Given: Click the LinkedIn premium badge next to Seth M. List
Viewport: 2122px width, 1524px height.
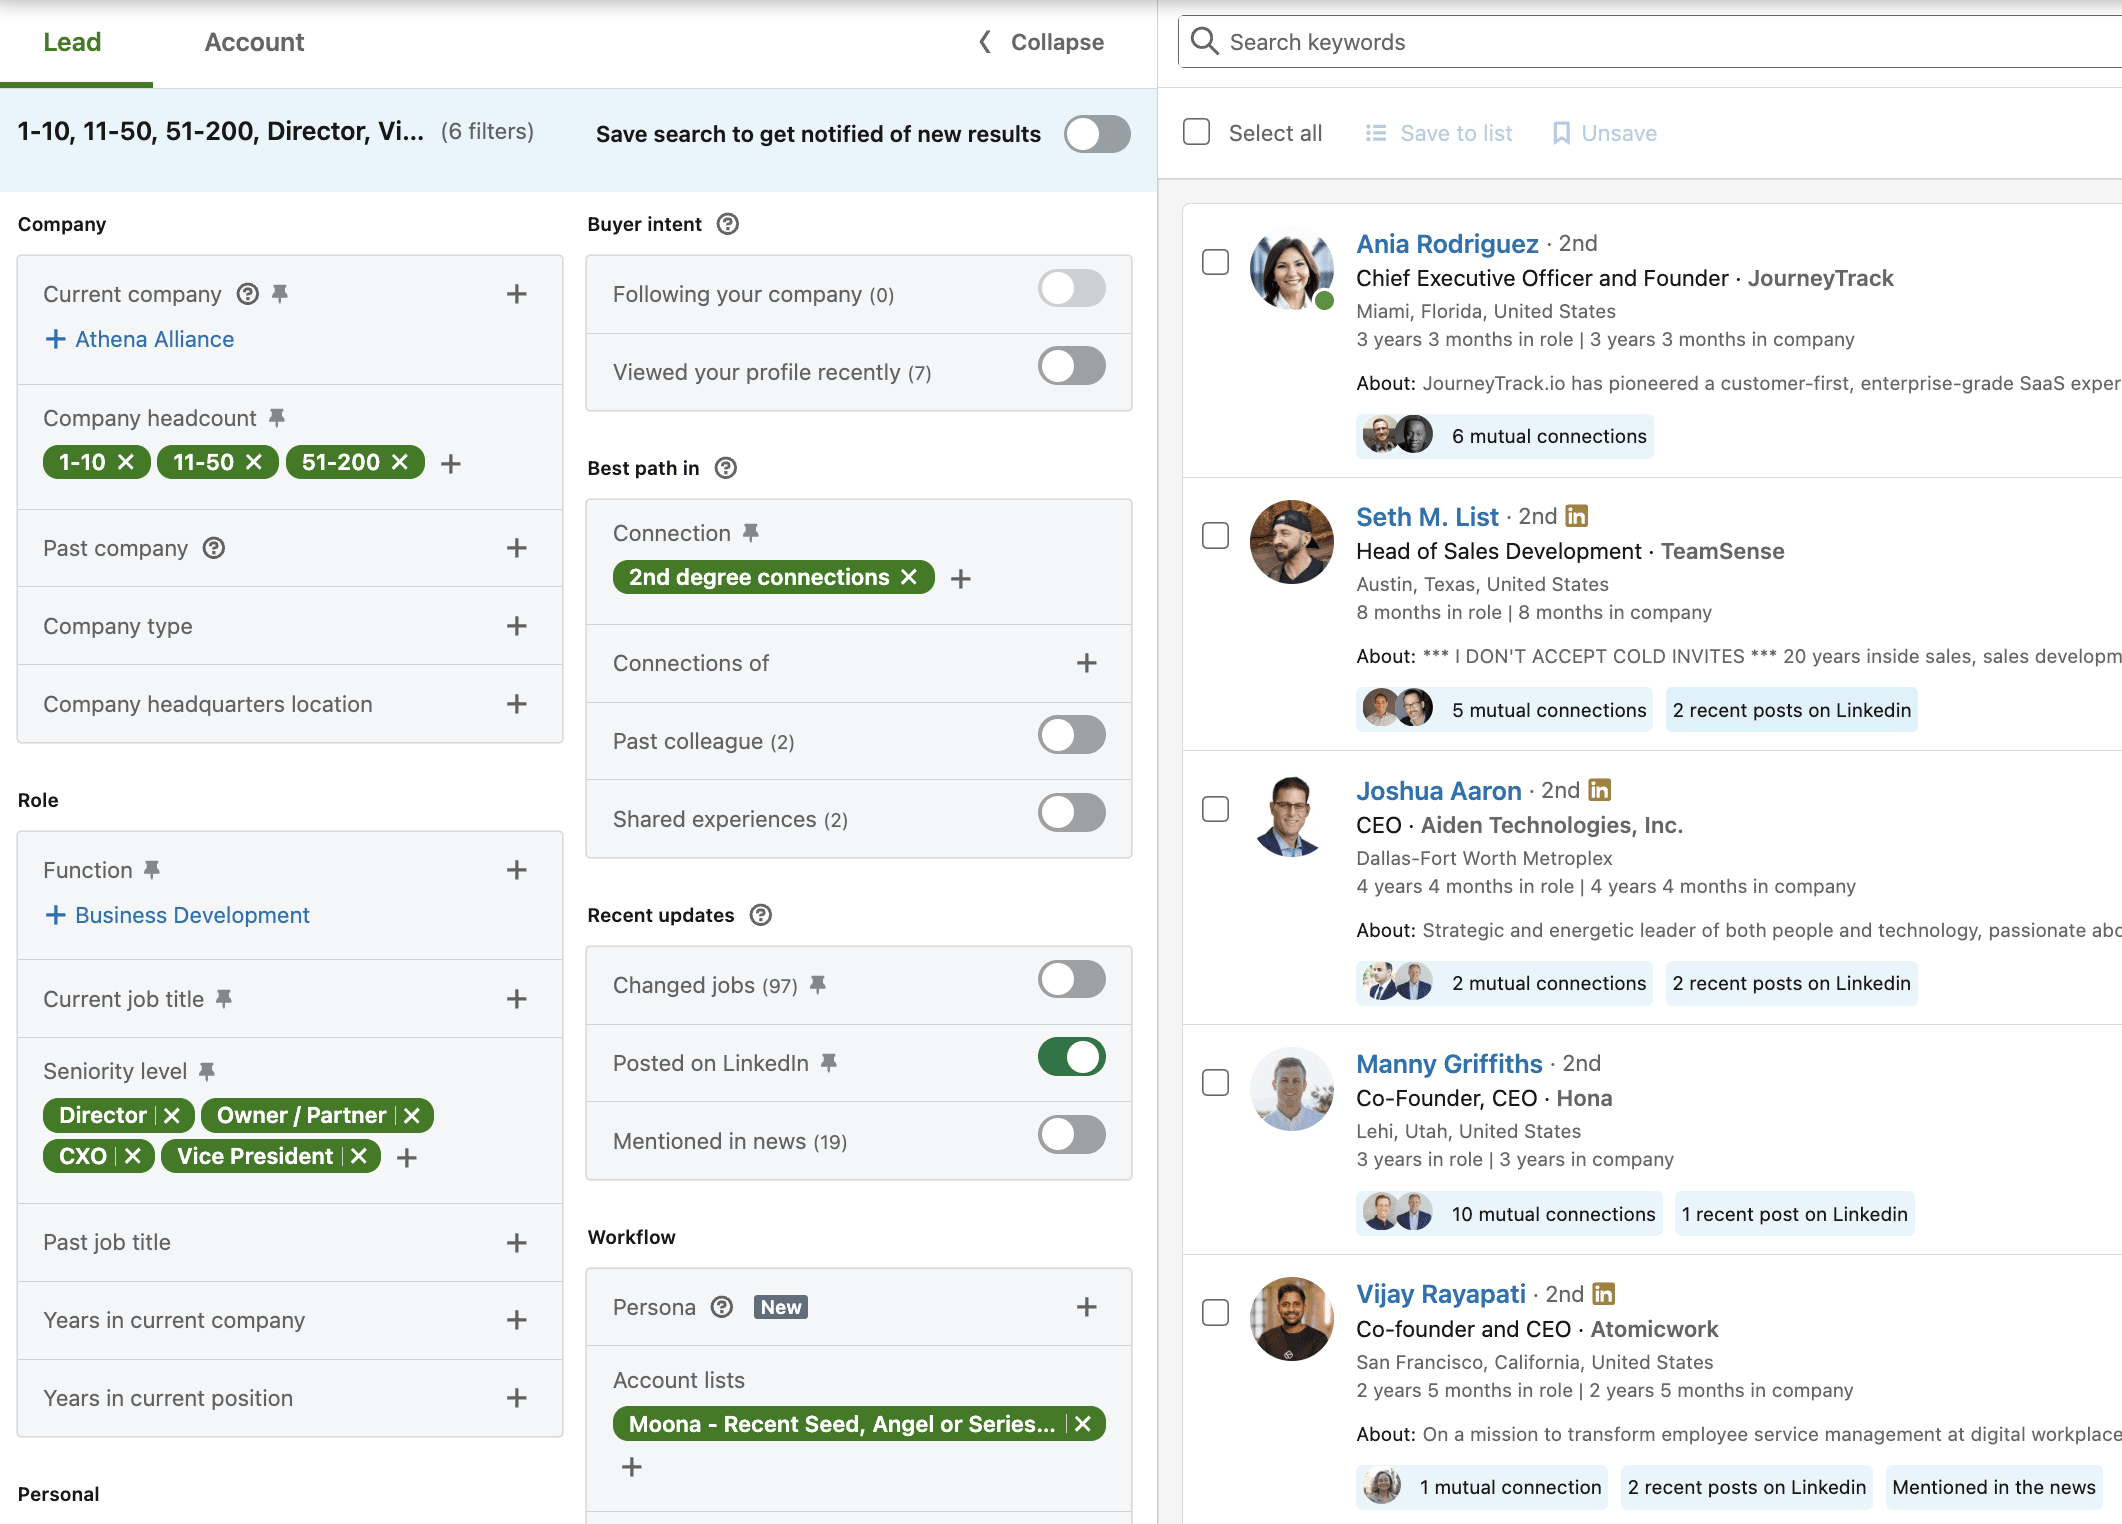Looking at the screenshot, I should 1577,516.
